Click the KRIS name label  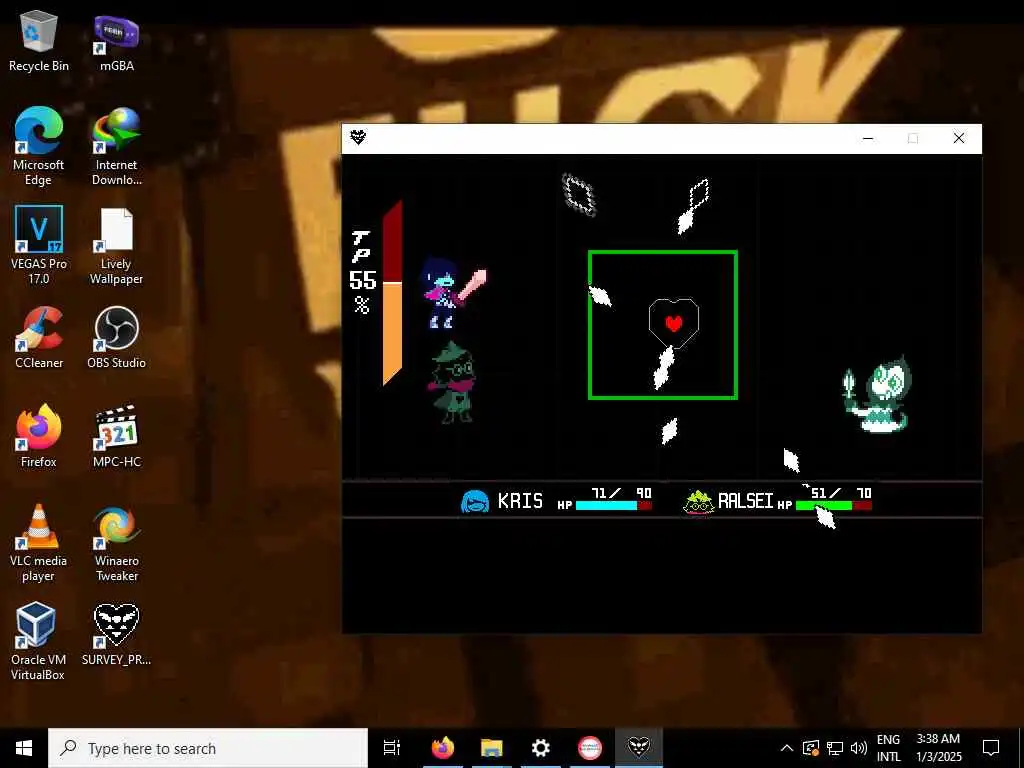tap(520, 501)
